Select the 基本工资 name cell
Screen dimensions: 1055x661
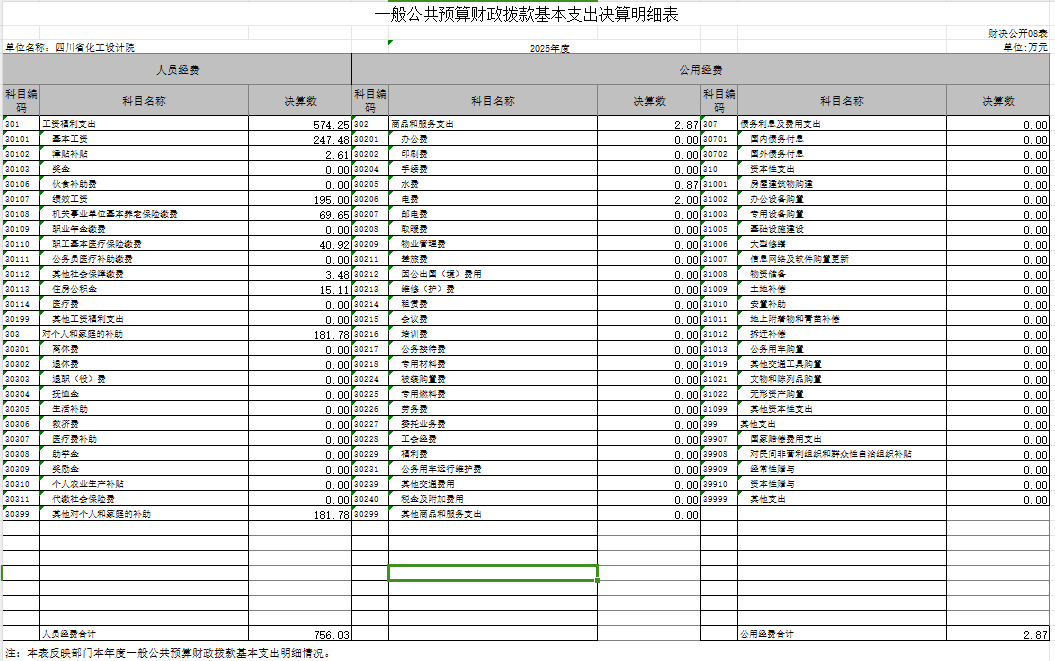tap(144, 139)
